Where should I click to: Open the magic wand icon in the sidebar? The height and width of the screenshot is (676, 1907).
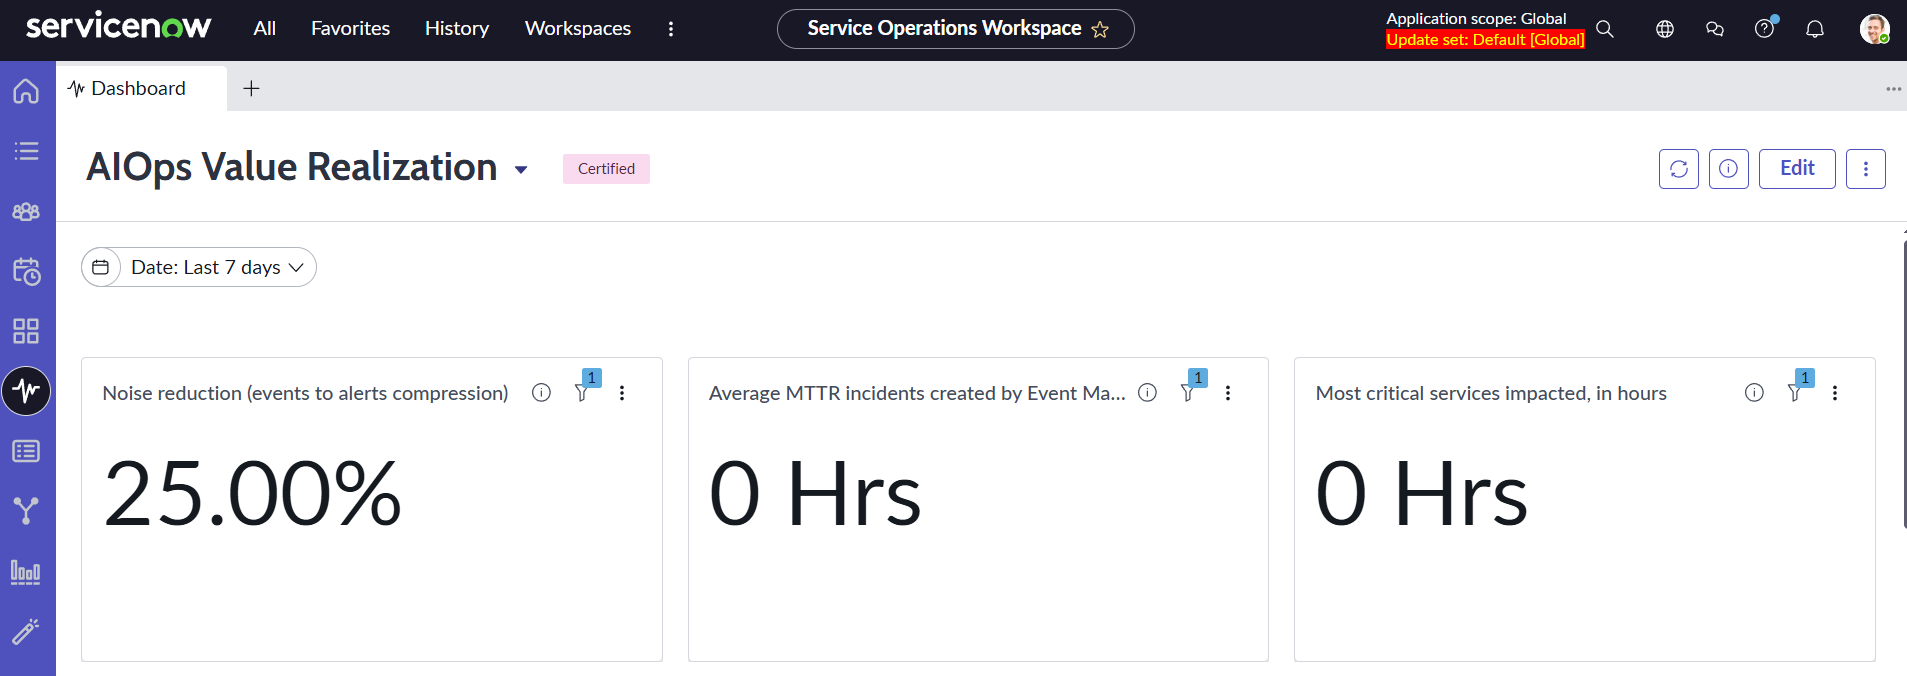[x=26, y=631]
